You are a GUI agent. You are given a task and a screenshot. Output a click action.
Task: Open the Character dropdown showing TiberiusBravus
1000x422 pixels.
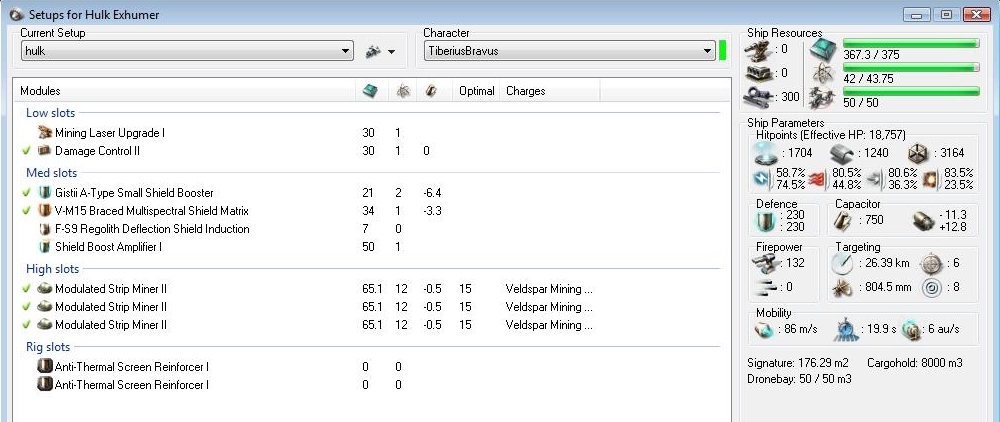(x=570, y=51)
